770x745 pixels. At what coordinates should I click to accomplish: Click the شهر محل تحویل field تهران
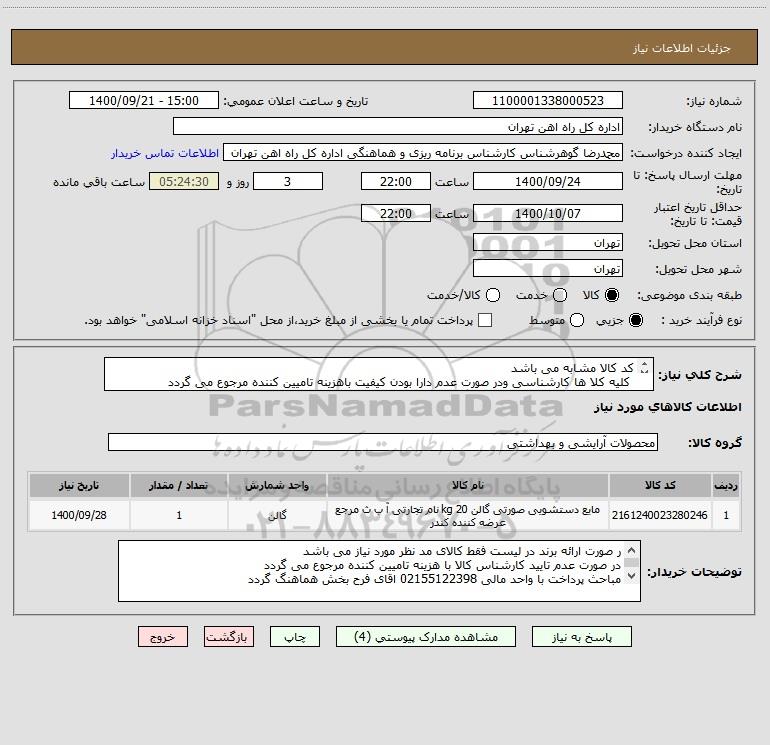pos(548,269)
